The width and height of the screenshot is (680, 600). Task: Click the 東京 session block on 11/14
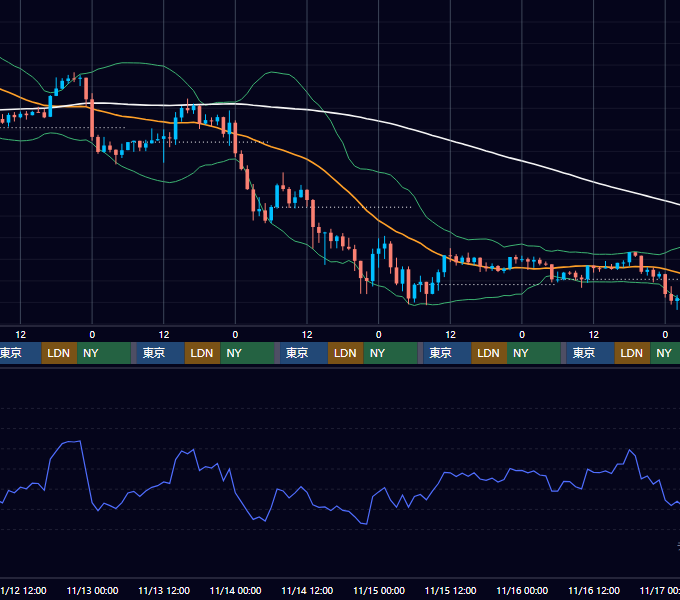(304, 353)
